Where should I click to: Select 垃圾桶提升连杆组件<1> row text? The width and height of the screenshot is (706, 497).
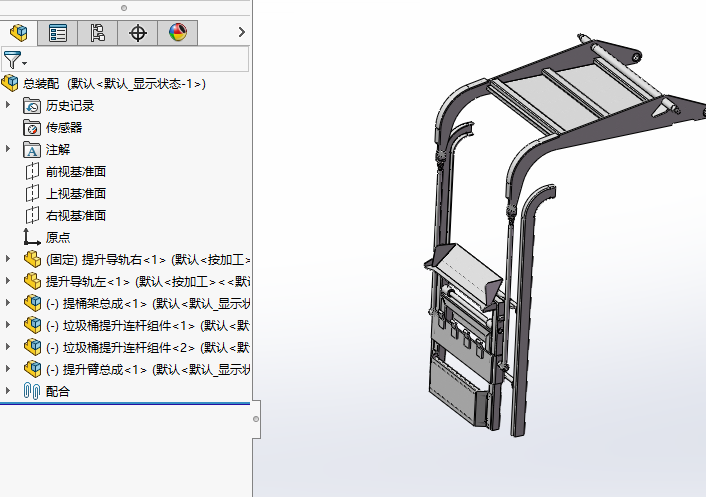148,326
